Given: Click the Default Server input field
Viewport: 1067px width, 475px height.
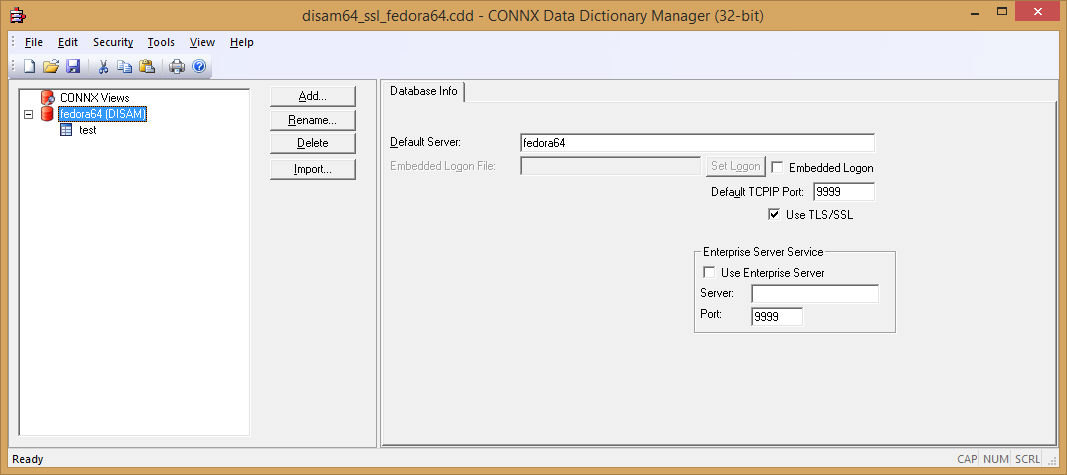Looking at the screenshot, I should pyautogui.click(x=697, y=143).
